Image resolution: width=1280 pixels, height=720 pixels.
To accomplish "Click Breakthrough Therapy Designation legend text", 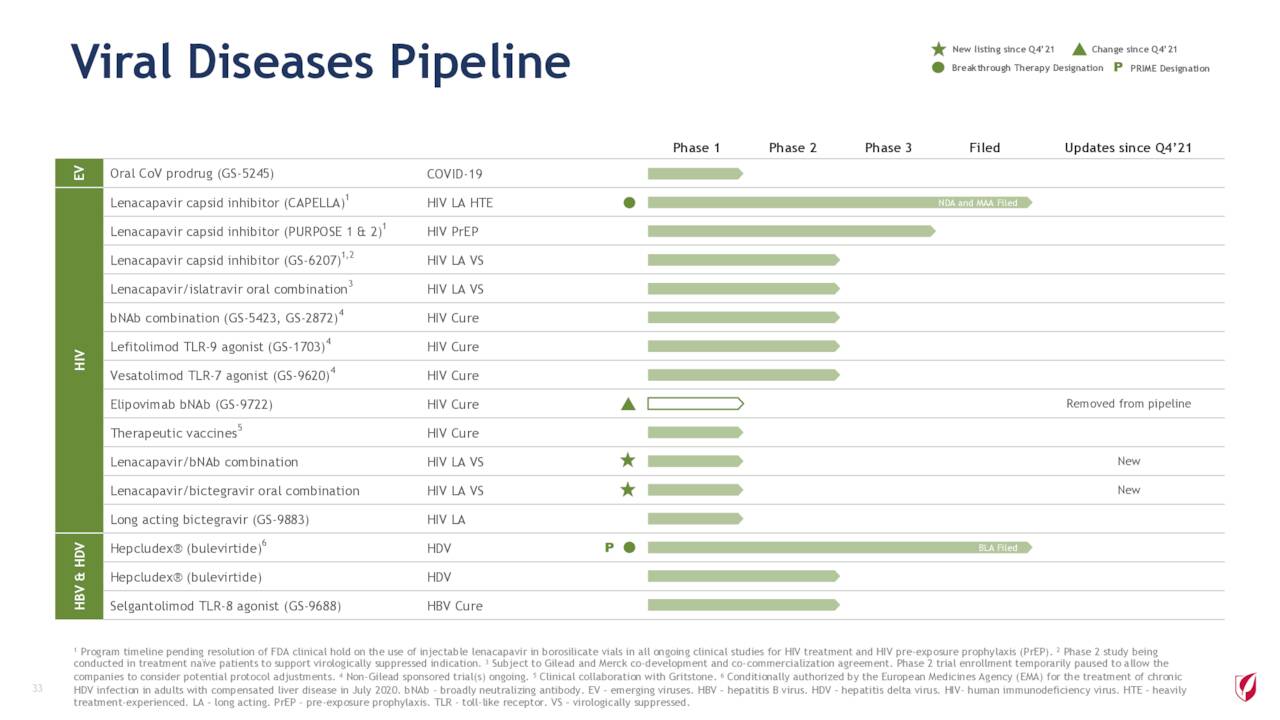I will 1027,68.
